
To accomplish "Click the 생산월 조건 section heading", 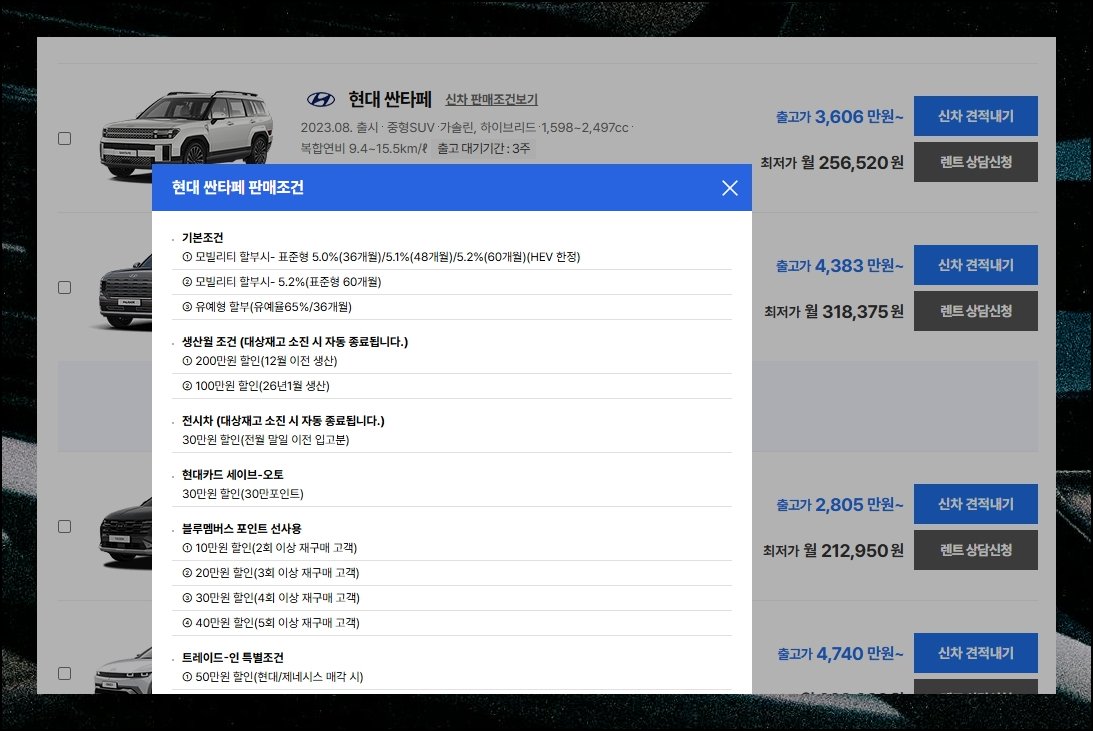I will (295, 342).
